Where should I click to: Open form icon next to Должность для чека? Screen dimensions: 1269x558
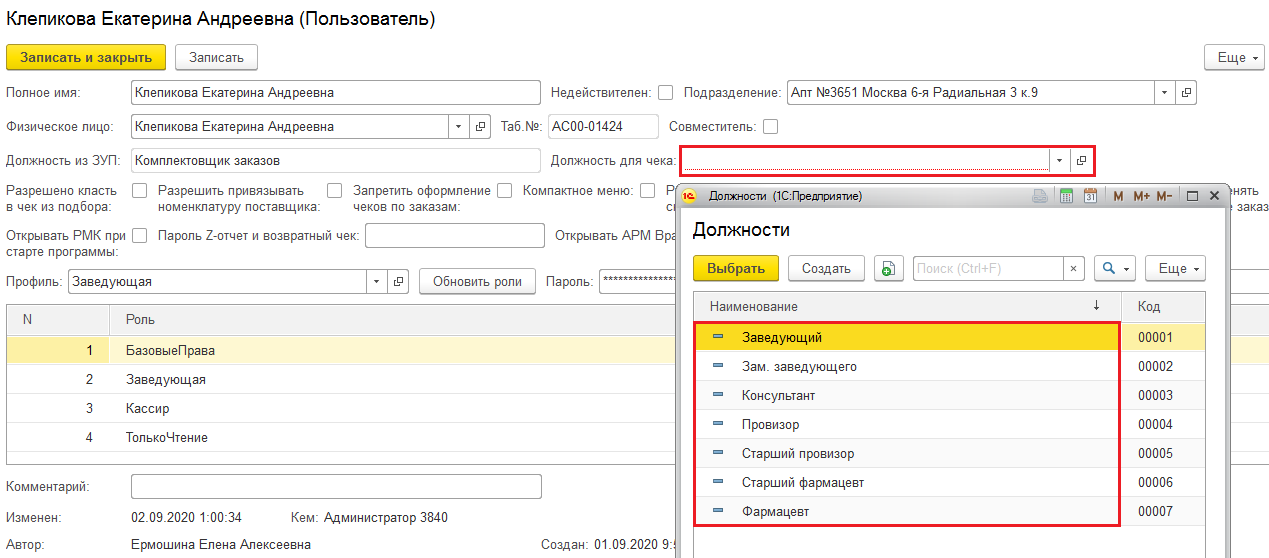(1082, 160)
